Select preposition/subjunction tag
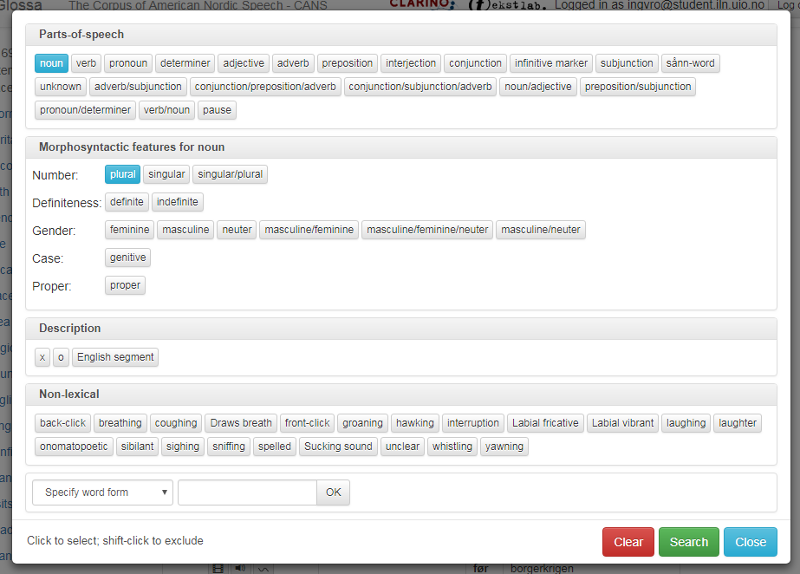 click(x=638, y=87)
